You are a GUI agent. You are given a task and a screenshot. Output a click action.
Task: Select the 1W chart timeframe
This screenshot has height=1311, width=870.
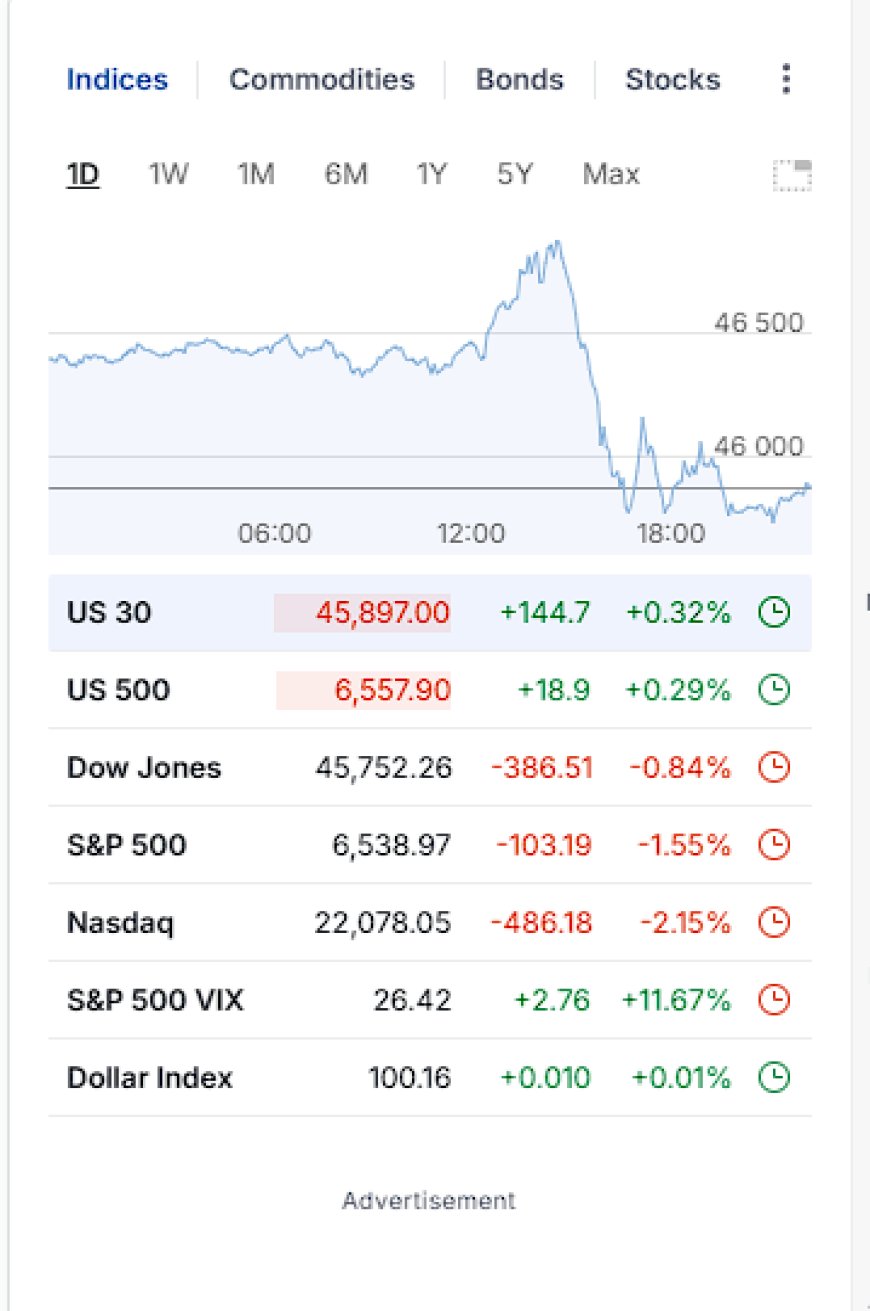click(x=168, y=175)
